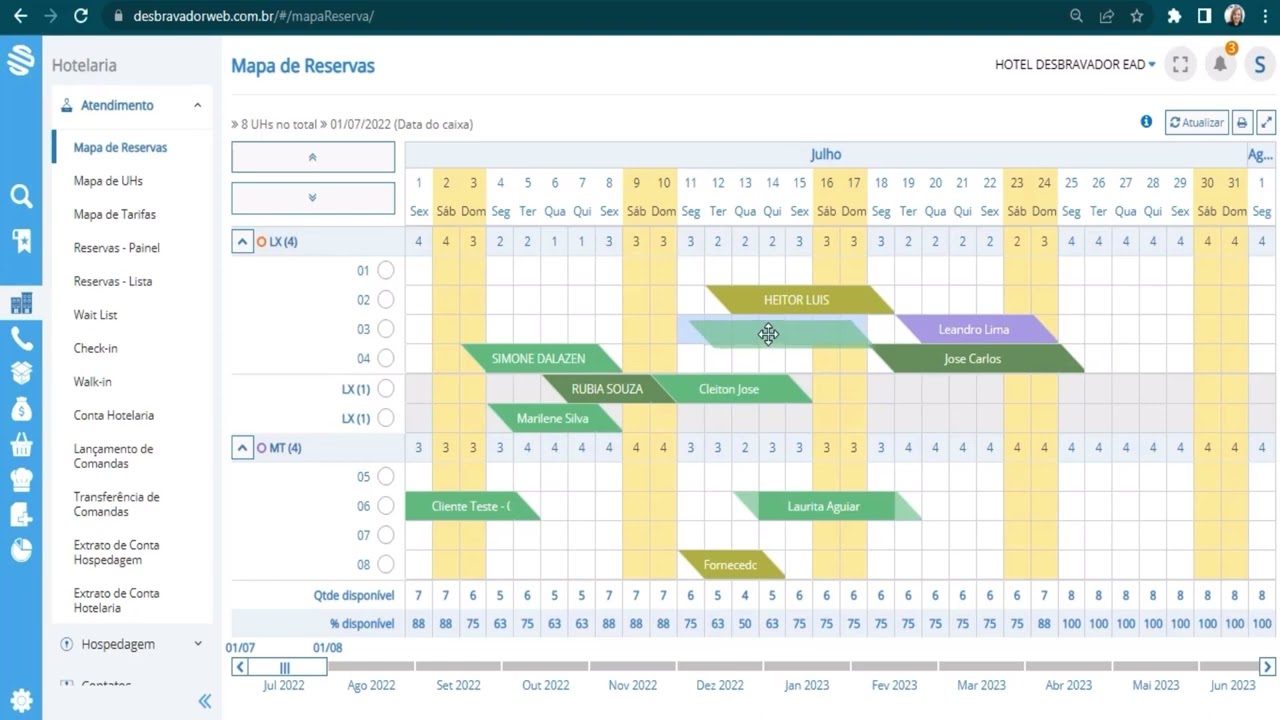Select the radio circle for room 01
Viewport: 1280px width, 720px height.
point(386,270)
